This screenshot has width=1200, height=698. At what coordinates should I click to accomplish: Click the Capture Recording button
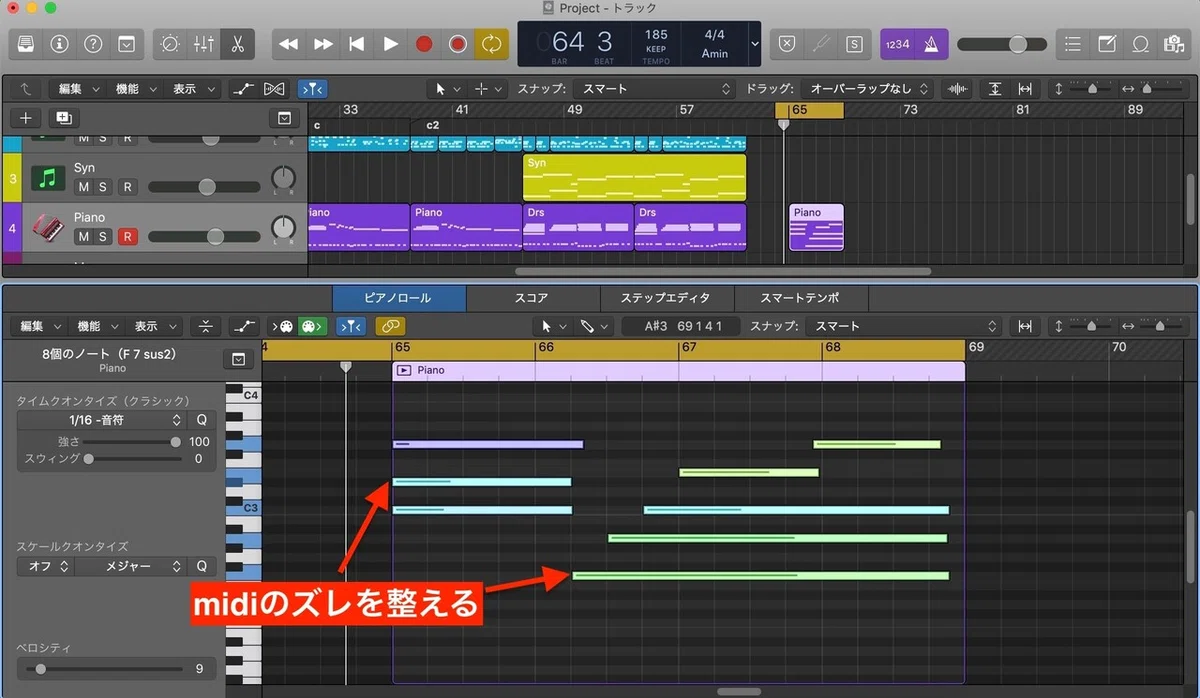(x=458, y=44)
